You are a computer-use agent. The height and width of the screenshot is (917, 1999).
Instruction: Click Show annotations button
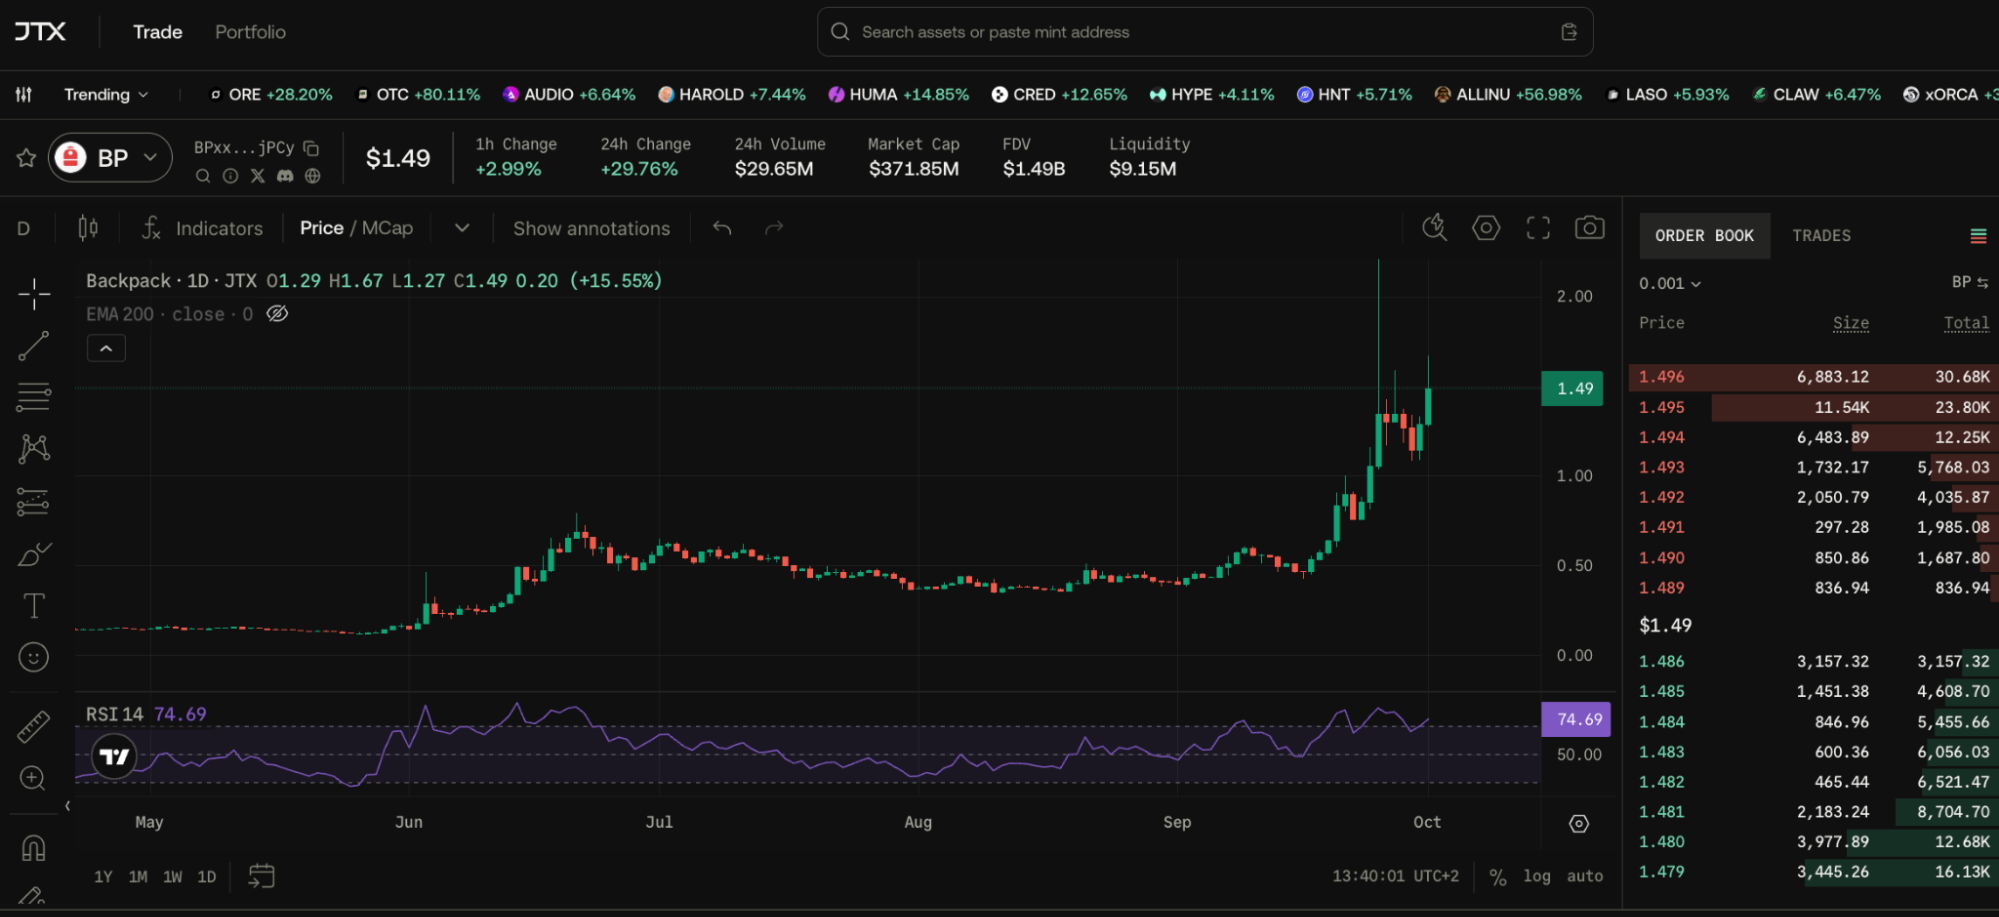591,228
